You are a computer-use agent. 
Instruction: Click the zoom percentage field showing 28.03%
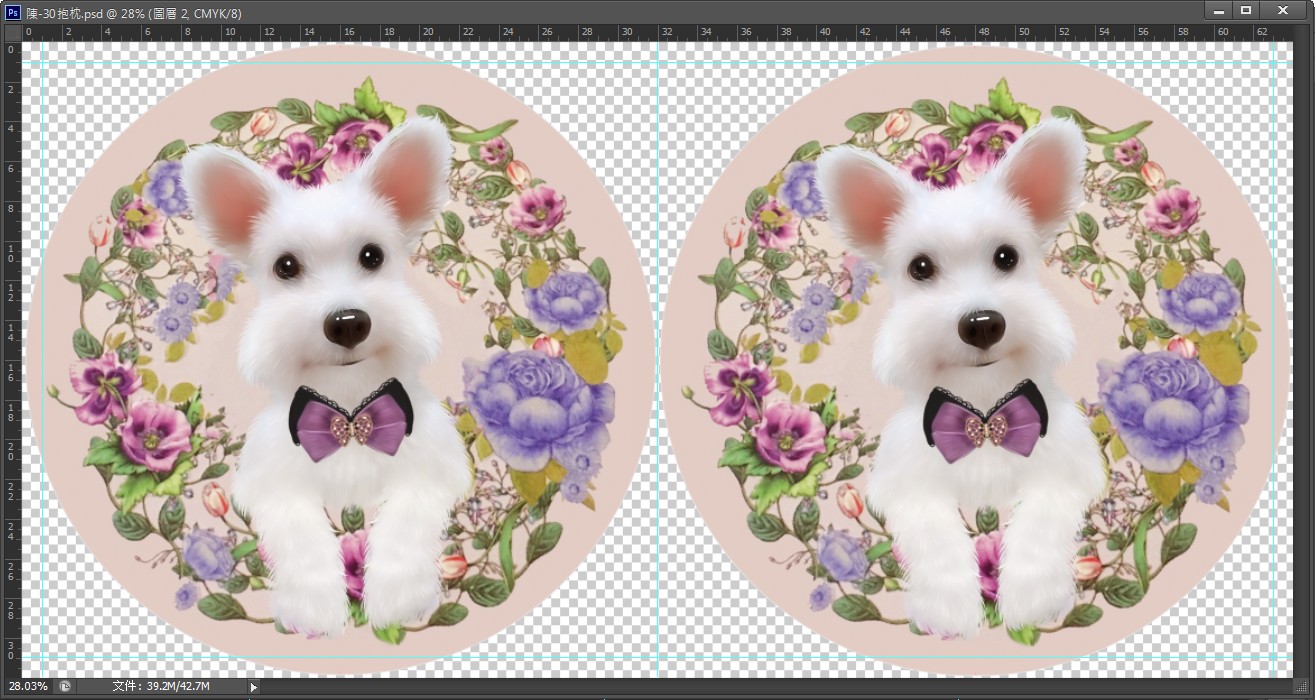(x=28, y=686)
